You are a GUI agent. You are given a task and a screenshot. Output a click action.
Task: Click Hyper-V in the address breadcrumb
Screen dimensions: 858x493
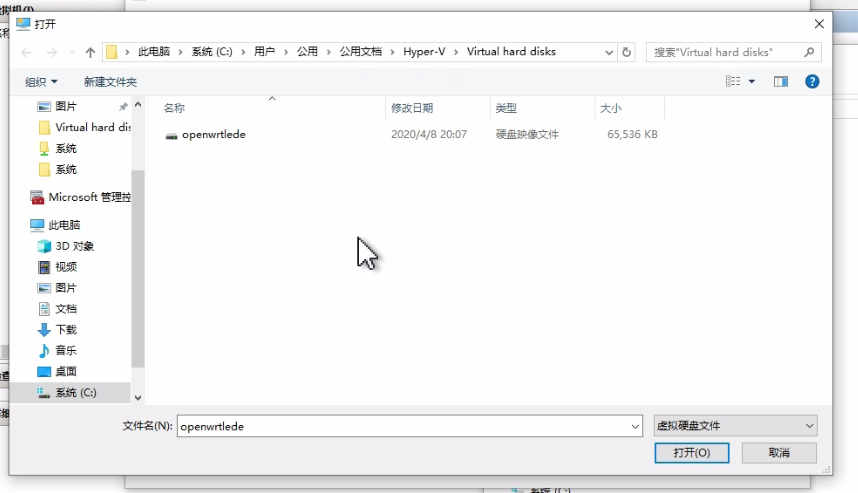(x=424, y=52)
